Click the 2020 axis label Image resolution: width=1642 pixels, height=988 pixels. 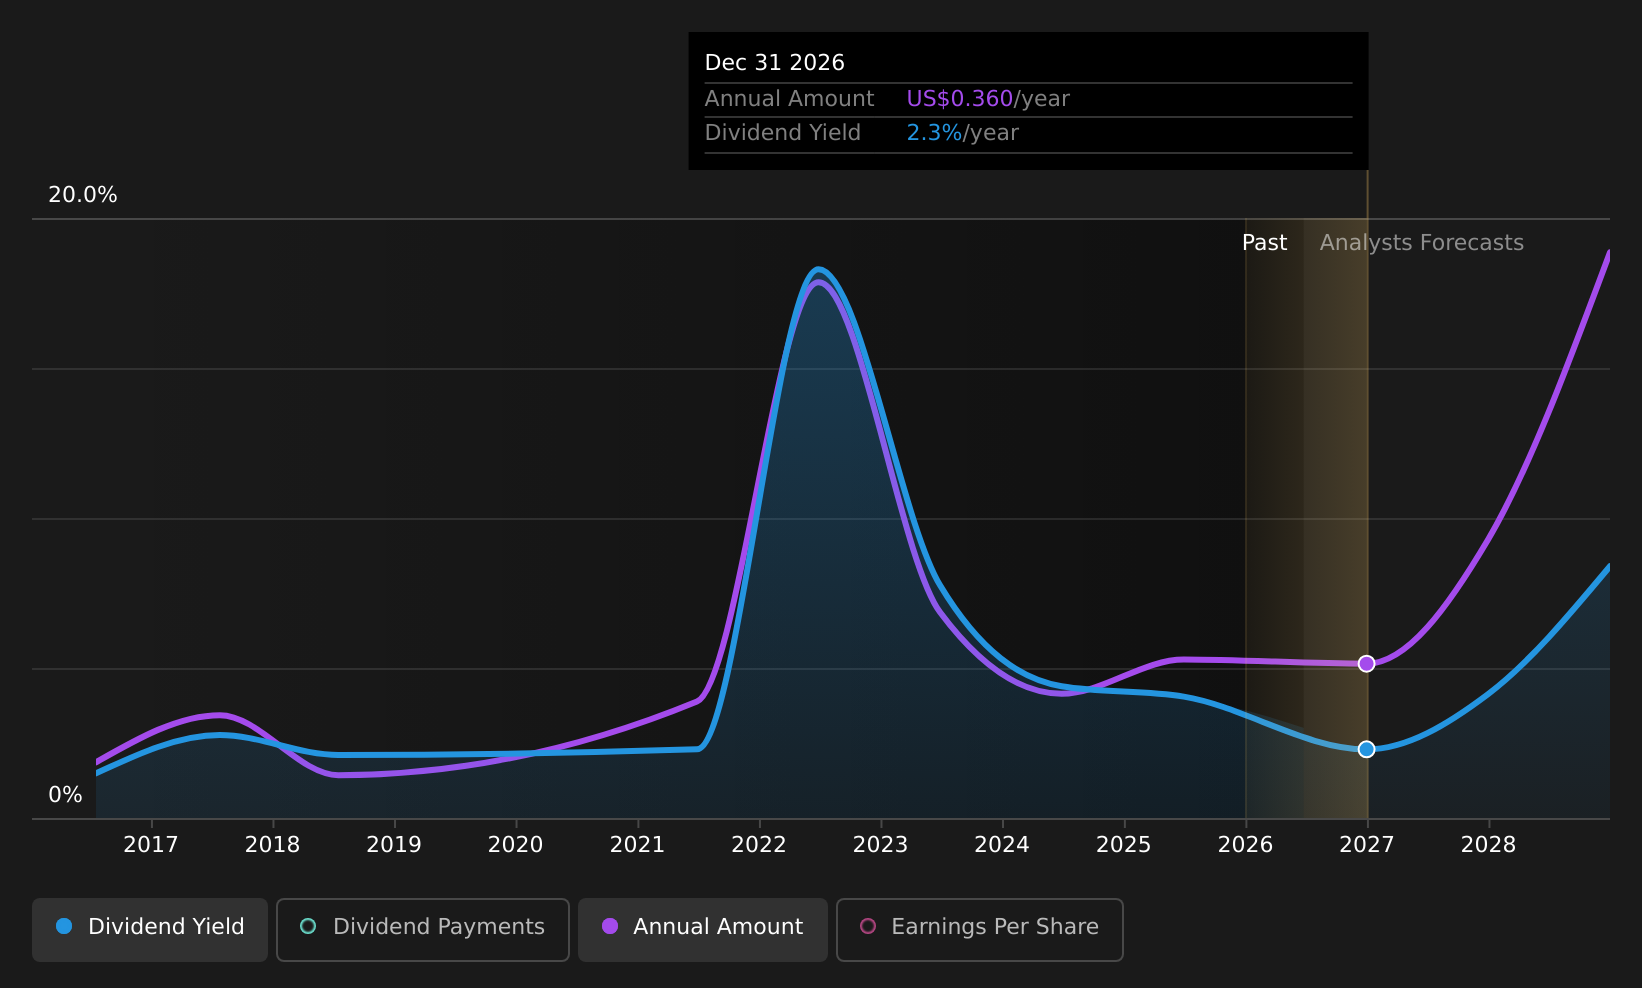point(515,845)
